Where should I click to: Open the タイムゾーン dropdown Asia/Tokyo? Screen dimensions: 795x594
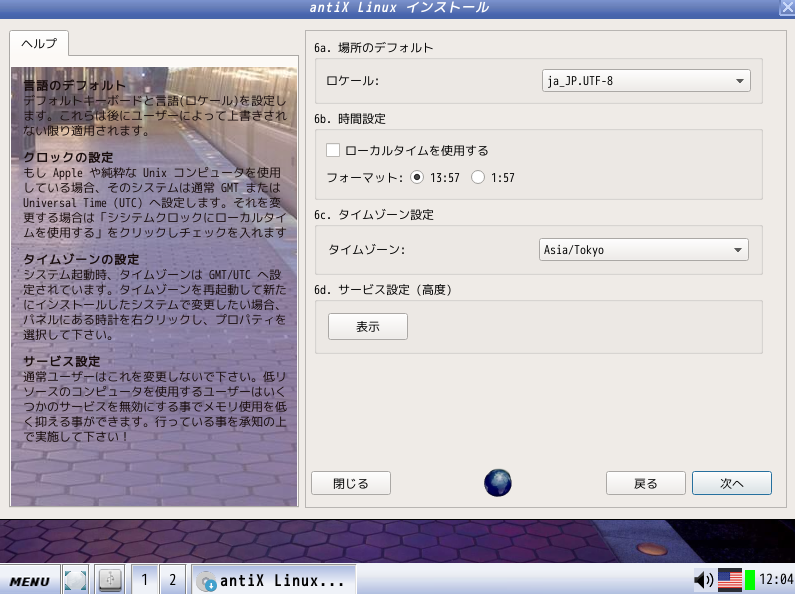point(643,250)
